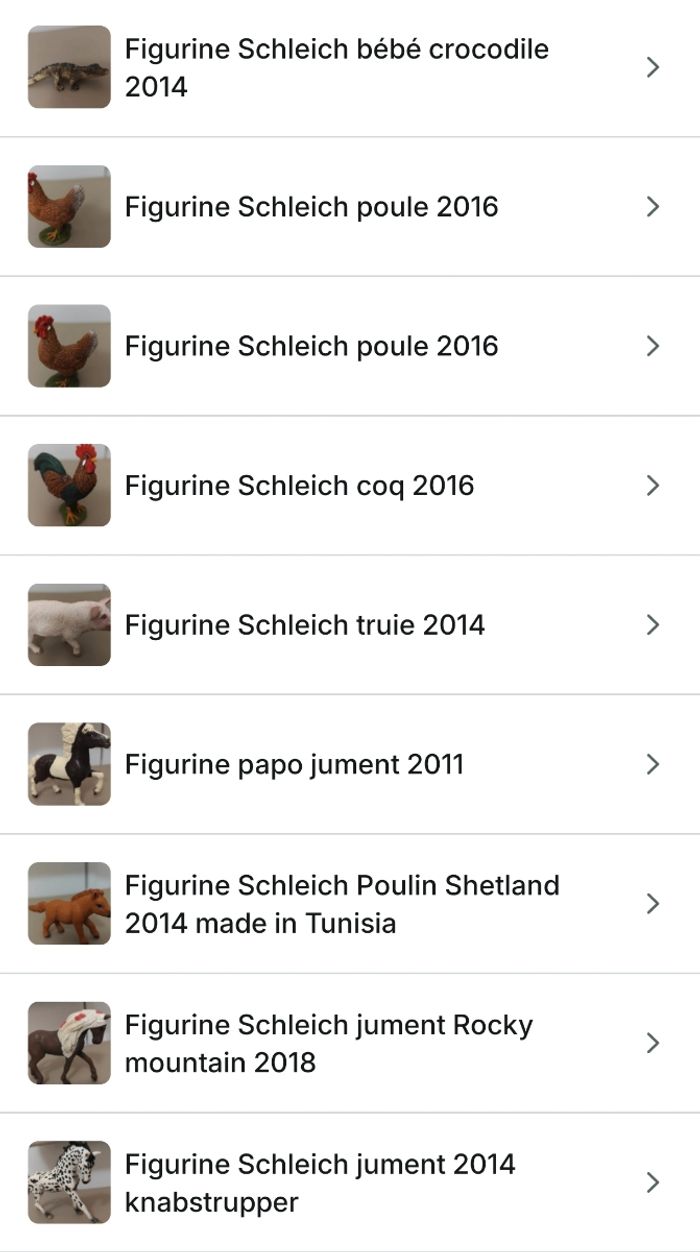Image resolution: width=700 pixels, height=1252 pixels.
Task: Tap the Rocky Mountain mare thumbnail
Action: coord(69,1043)
